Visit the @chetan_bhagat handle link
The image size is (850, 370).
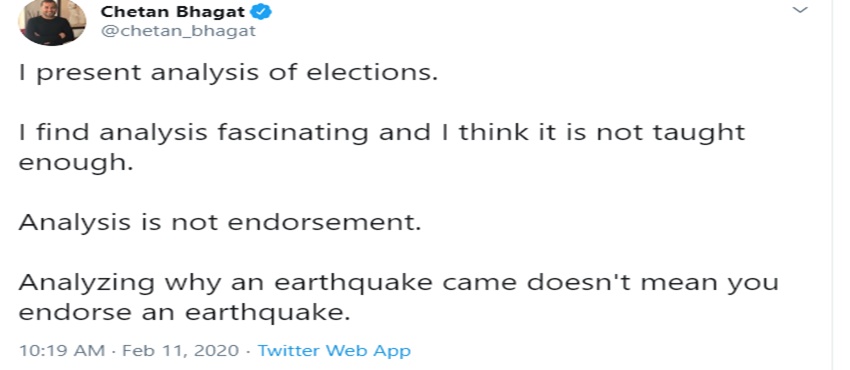178,31
